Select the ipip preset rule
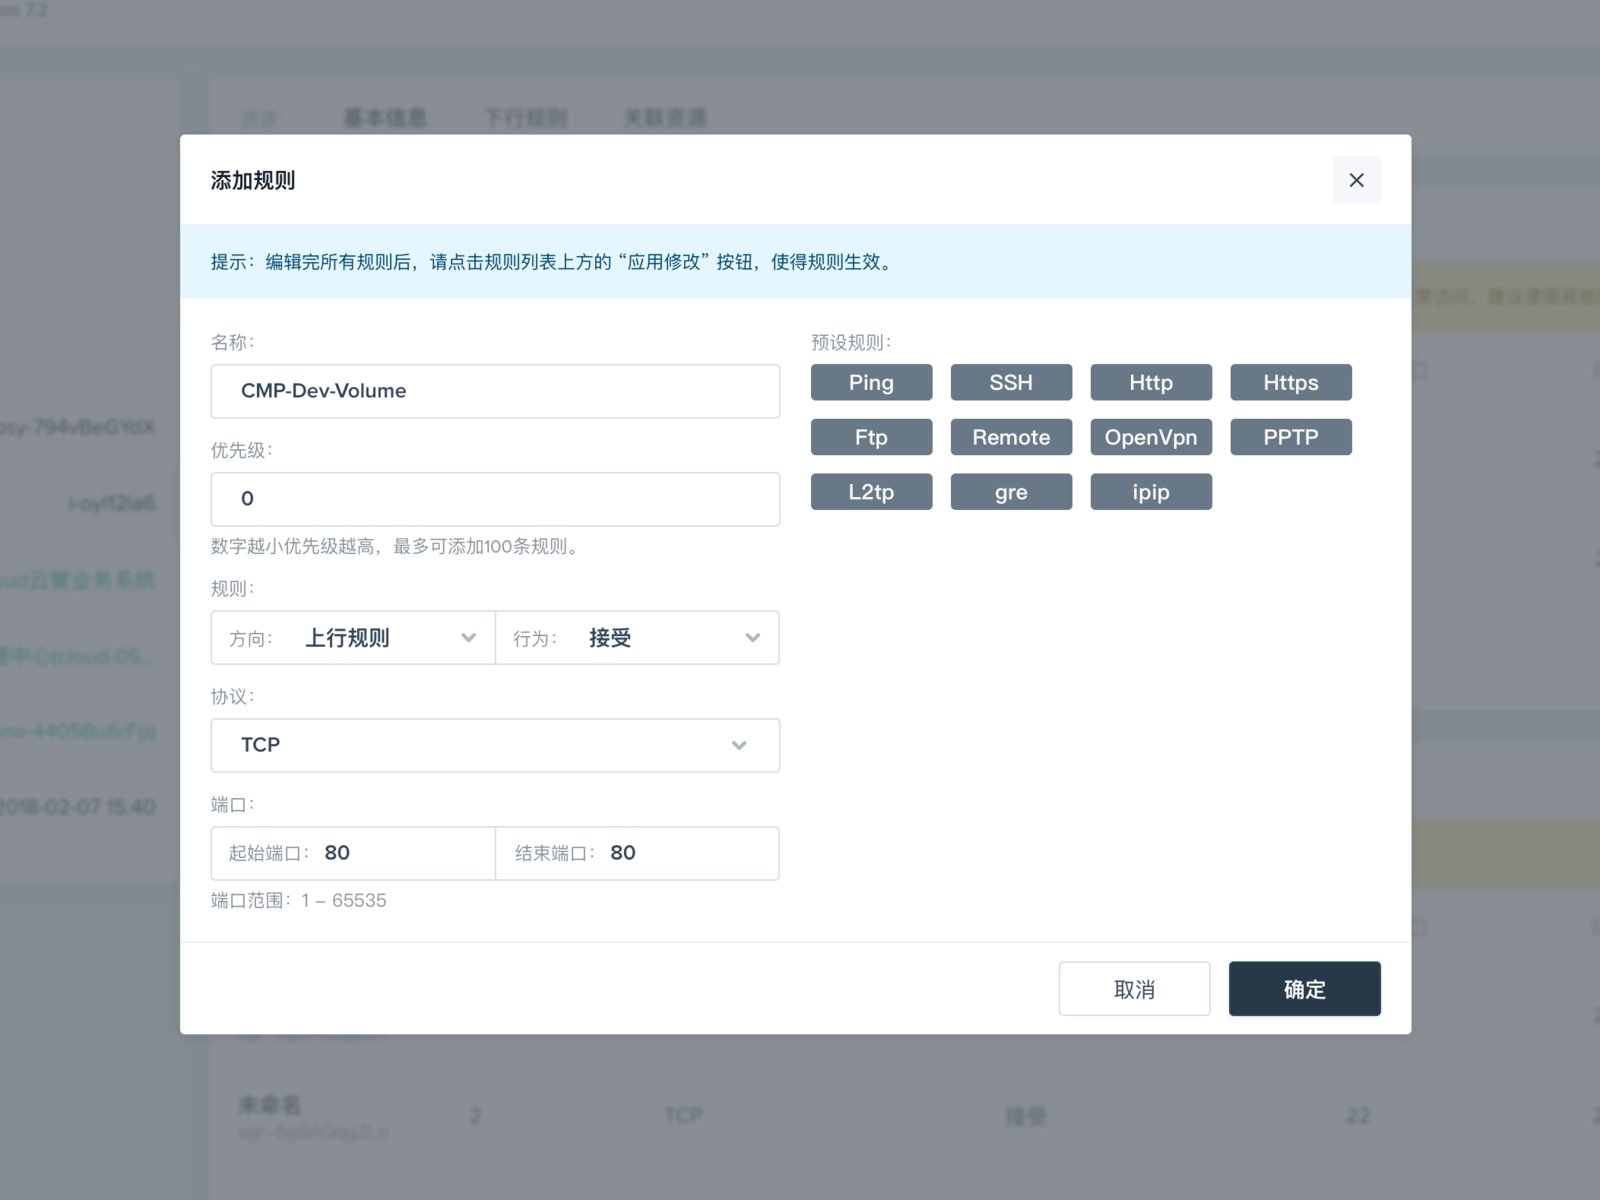Screen dimensions: 1600x1200 (x=1150, y=491)
